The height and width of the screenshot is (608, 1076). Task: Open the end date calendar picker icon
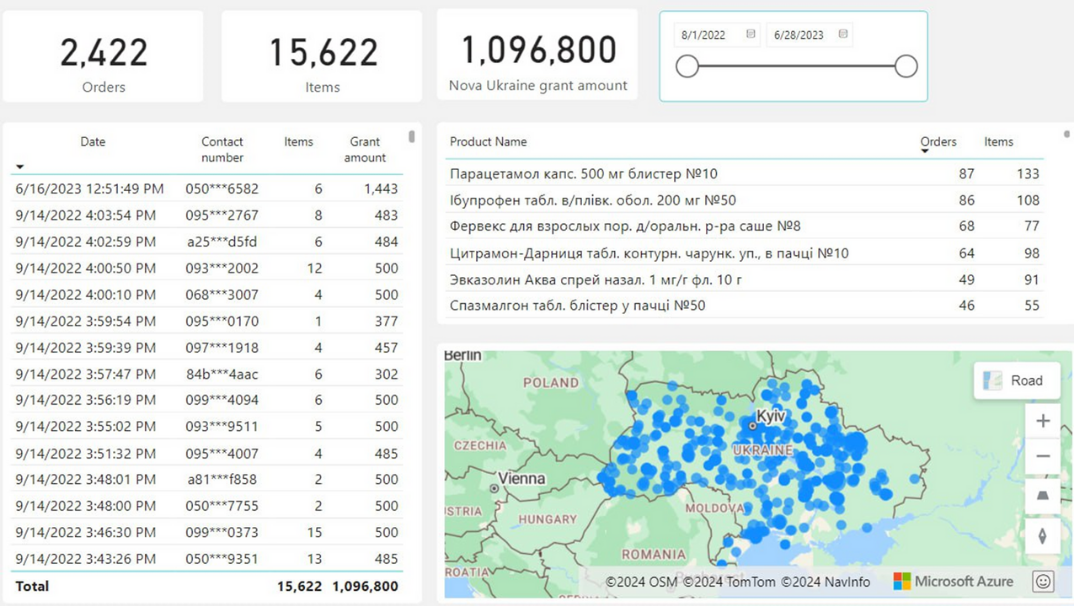843,34
